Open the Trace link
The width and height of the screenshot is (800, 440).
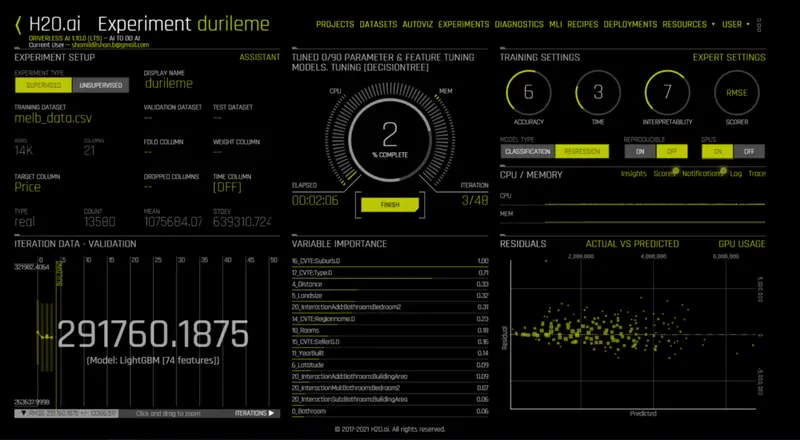pos(757,174)
